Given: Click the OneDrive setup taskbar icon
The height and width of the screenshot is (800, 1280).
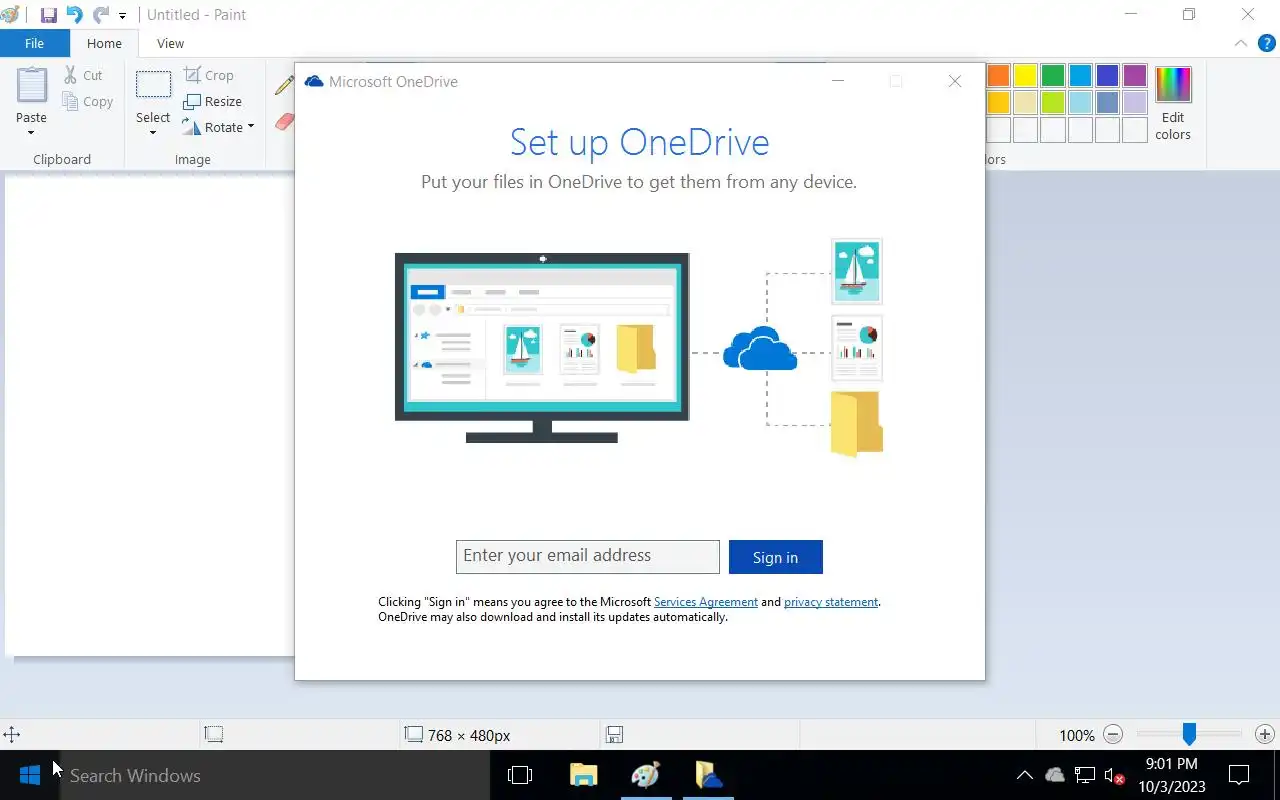Looking at the screenshot, I should 709,775.
